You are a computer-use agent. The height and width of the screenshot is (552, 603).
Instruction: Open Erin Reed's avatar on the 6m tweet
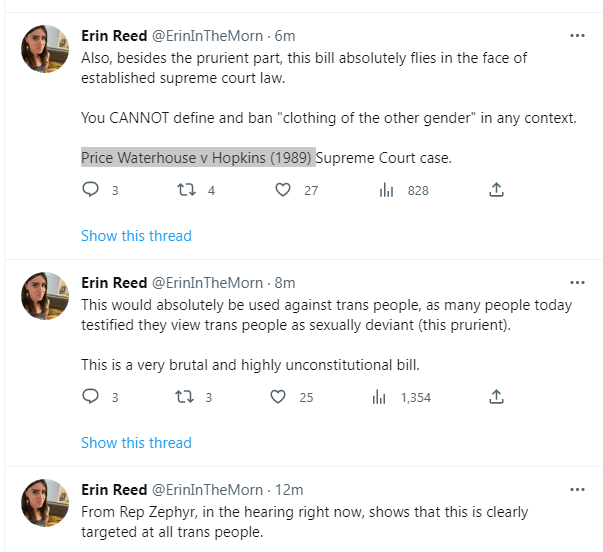tap(45, 49)
